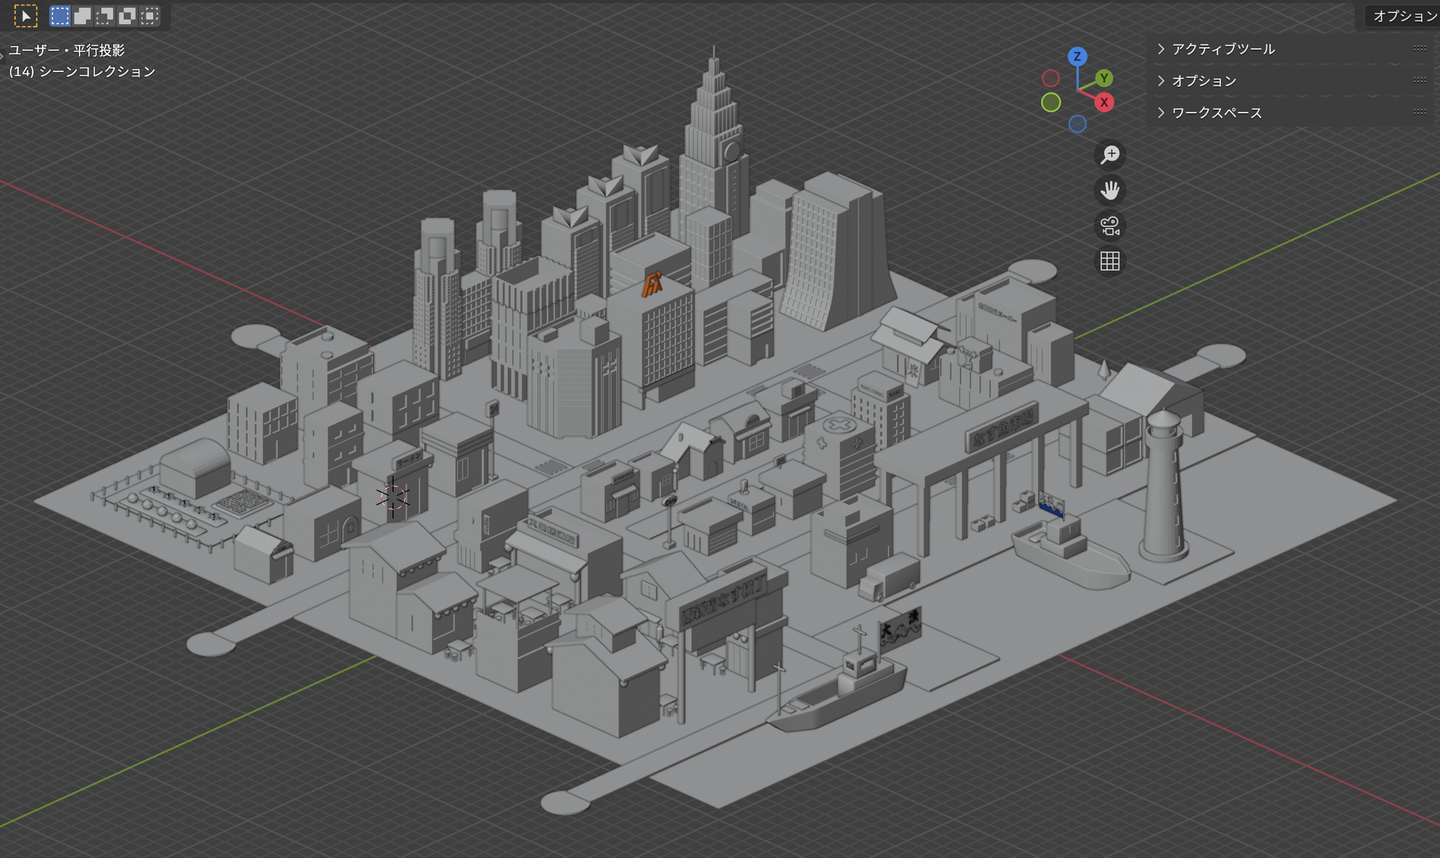
Task: Activate the Intersect selection mode icon
Action: [149, 16]
